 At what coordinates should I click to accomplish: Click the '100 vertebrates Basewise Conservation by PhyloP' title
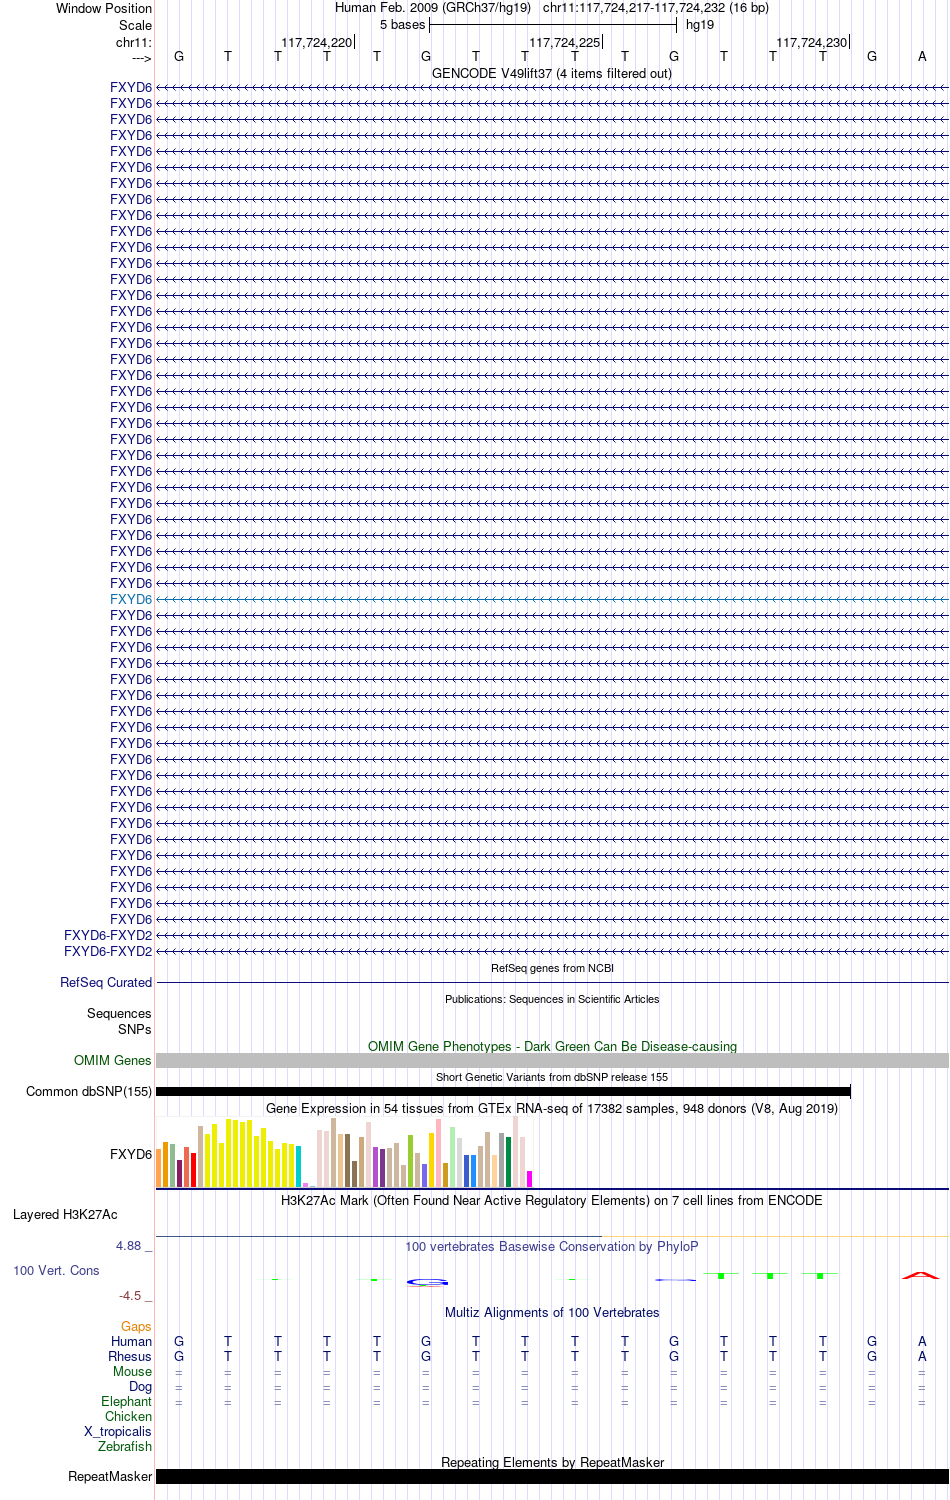click(x=552, y=1246)
